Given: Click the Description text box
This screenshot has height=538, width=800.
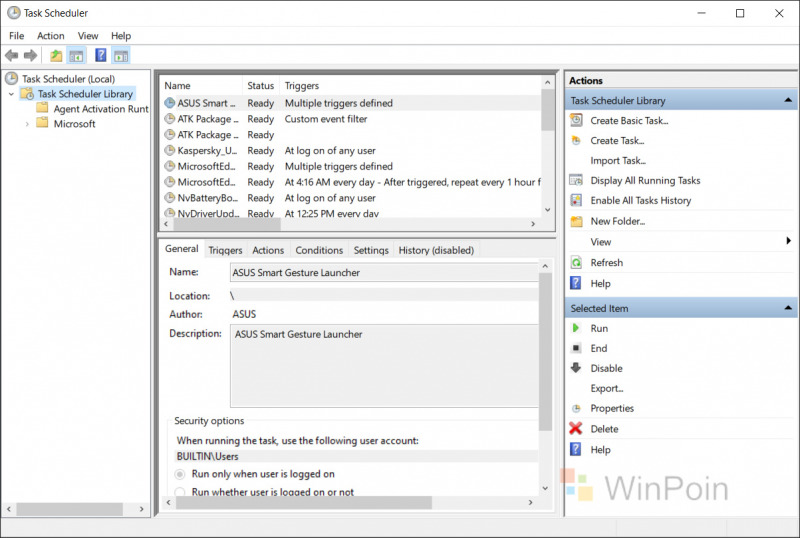Looking at the screenshot, I should tap(384, 365).
